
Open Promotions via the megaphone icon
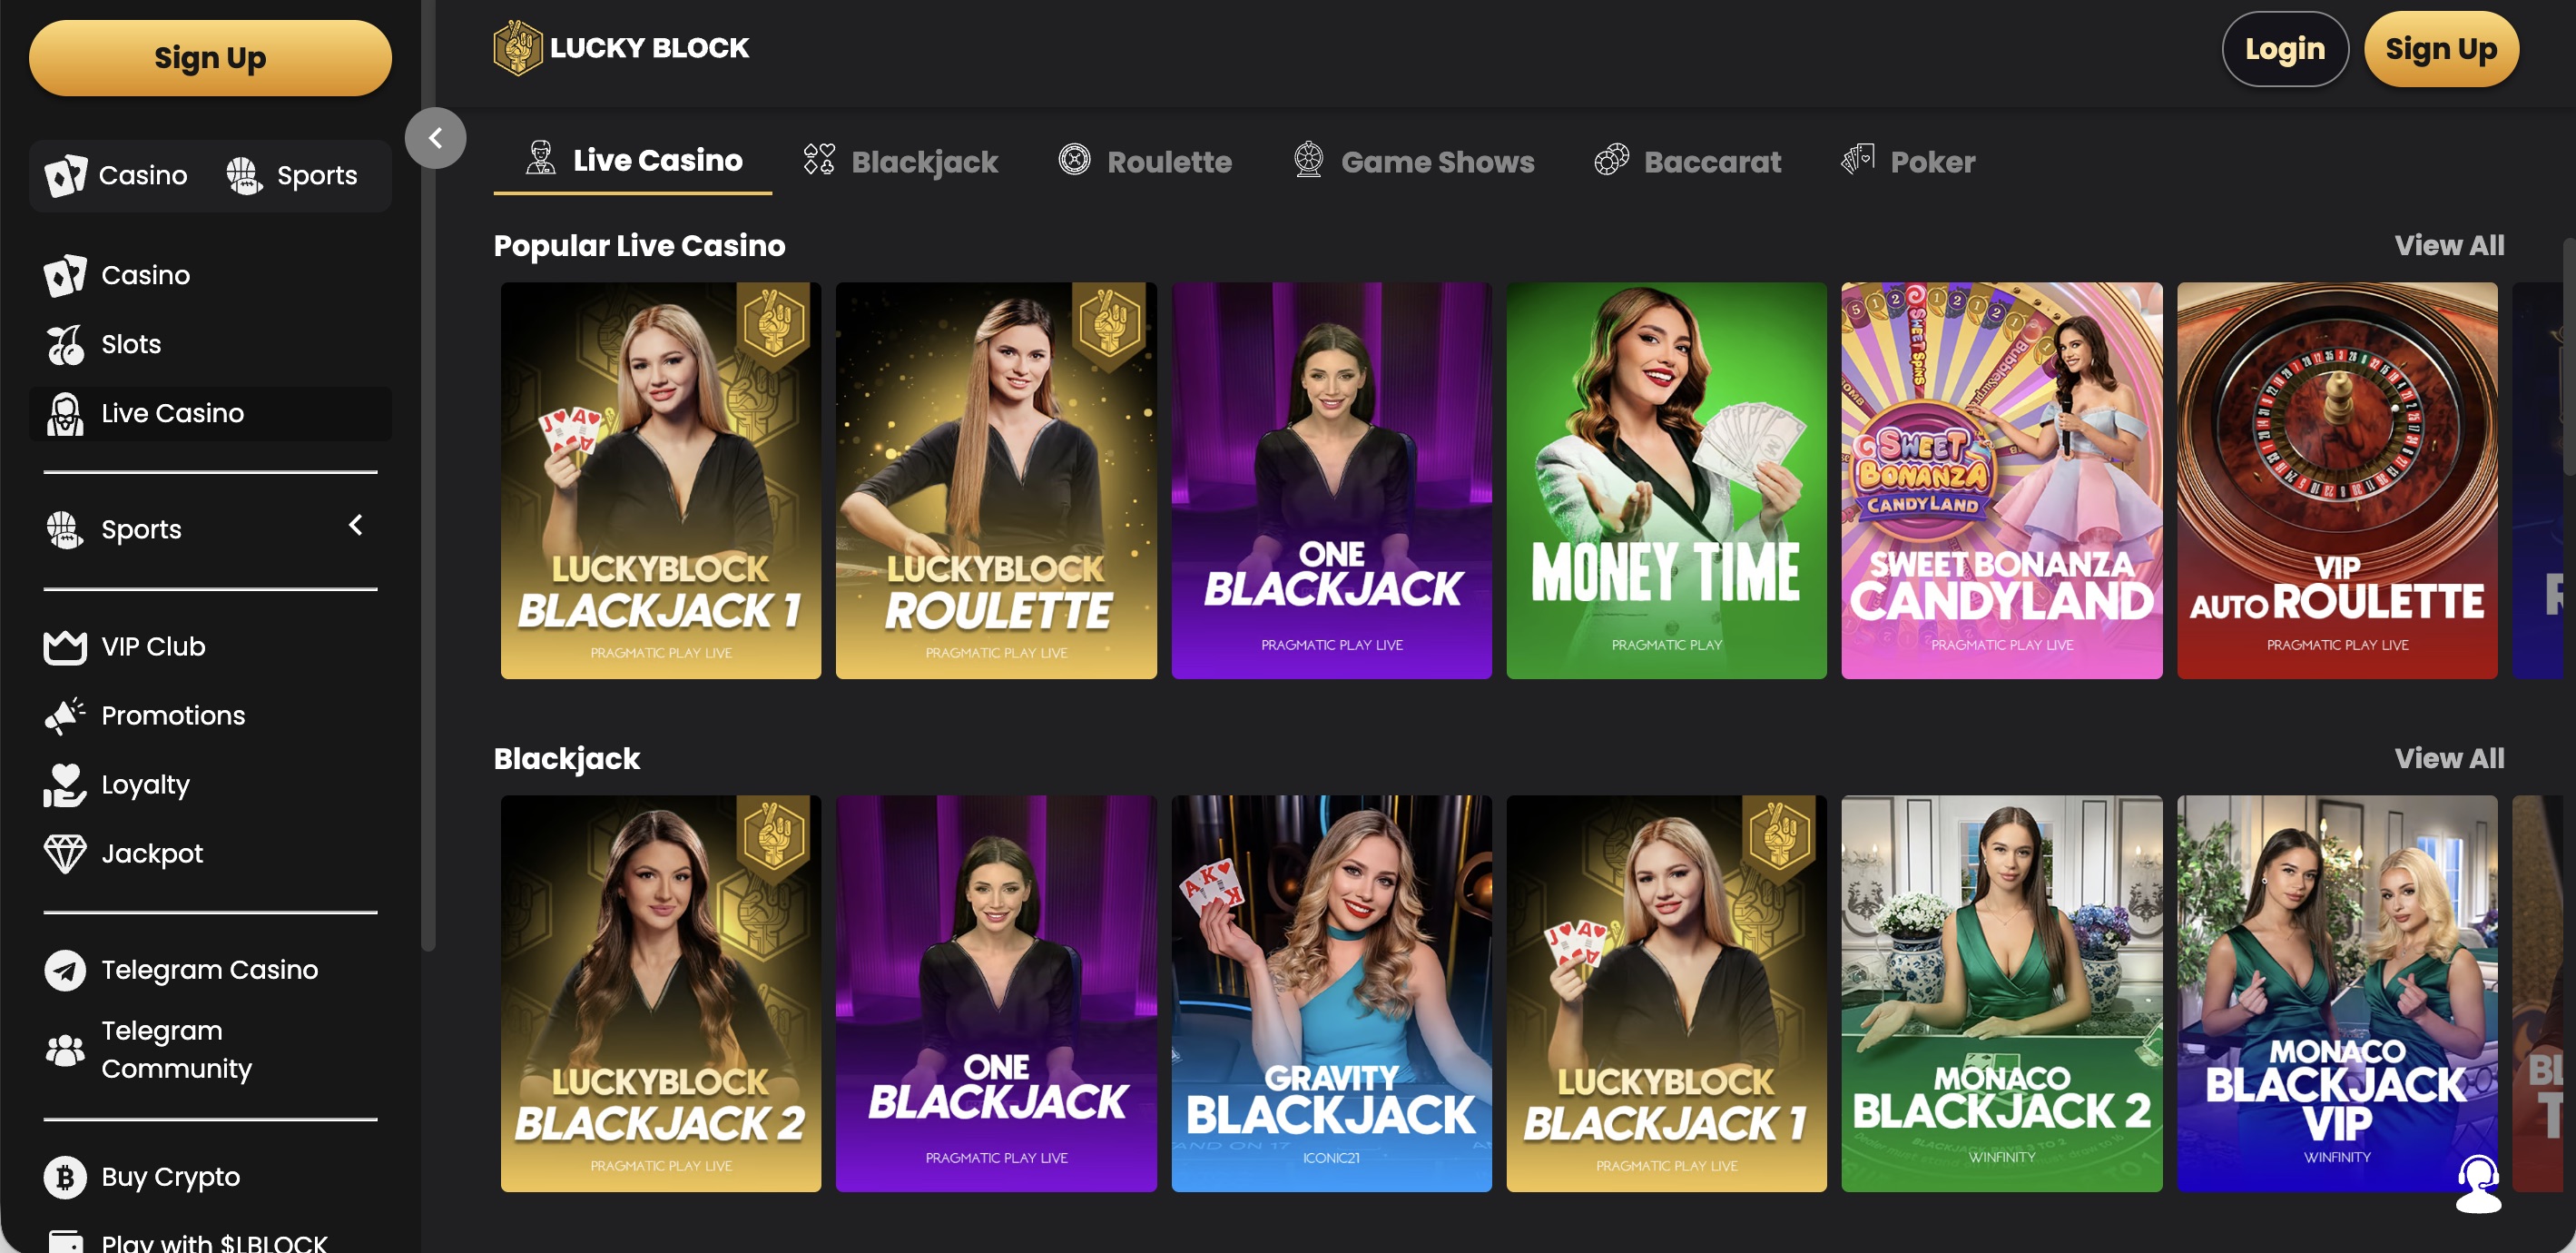[65, 716]
